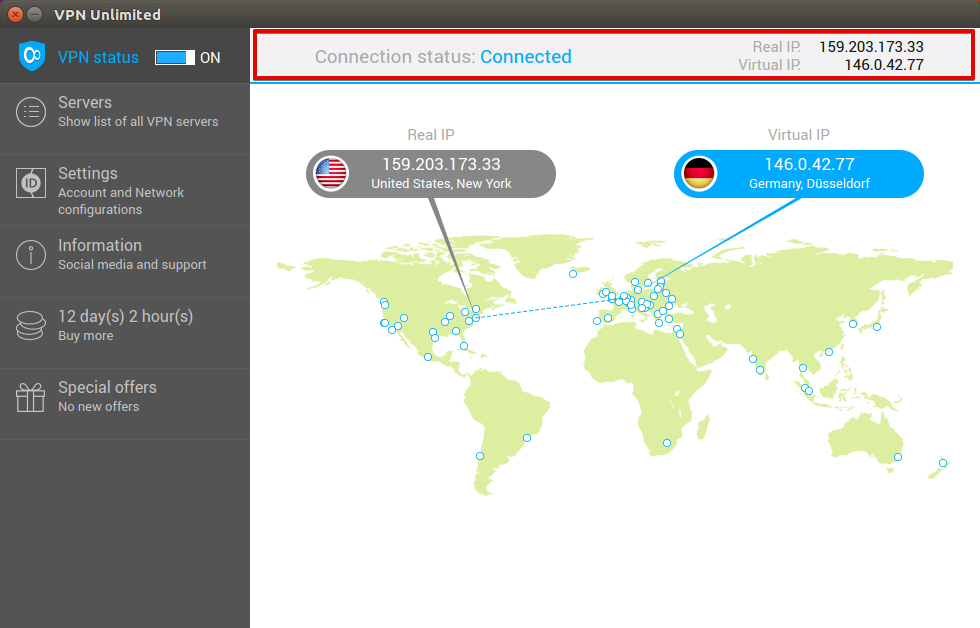This screenshot has width=980, height=628.
Task: Select the Iceland server dot on map
Action: tap(573, 274)
